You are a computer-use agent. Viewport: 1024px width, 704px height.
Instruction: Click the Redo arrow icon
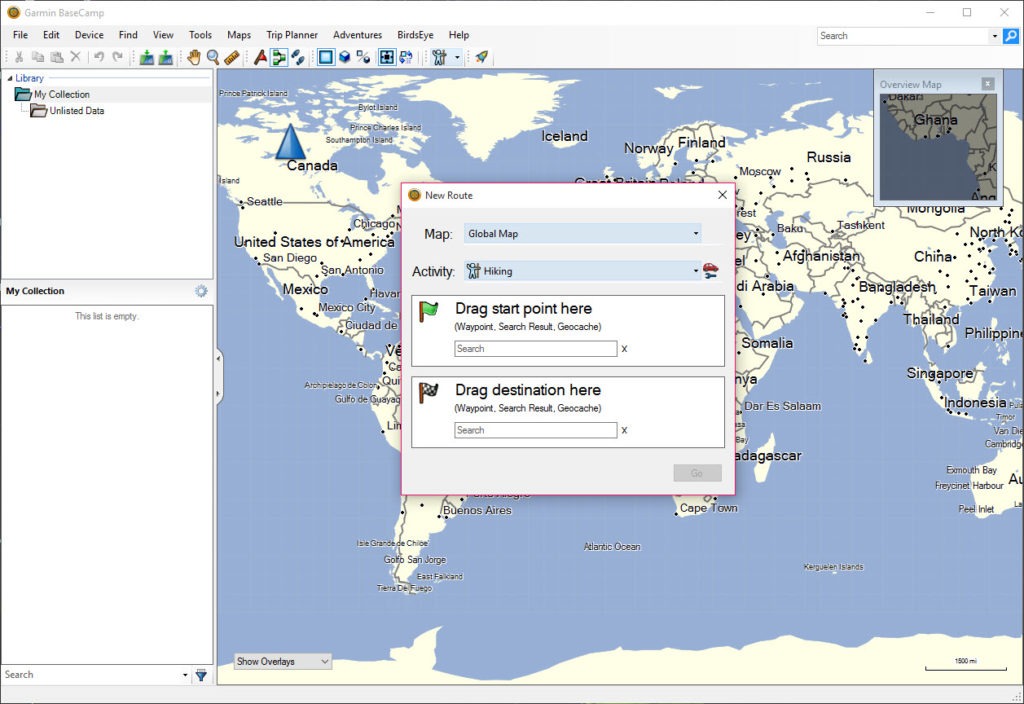point(118,57)
